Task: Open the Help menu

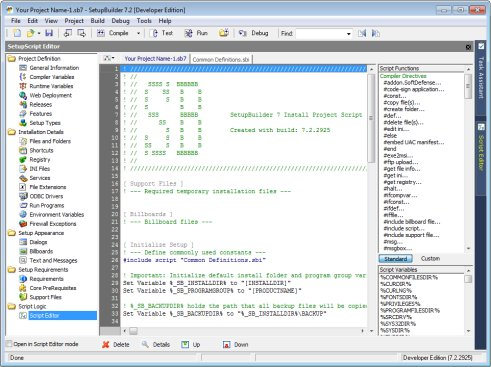Action: tap(165, 21)
